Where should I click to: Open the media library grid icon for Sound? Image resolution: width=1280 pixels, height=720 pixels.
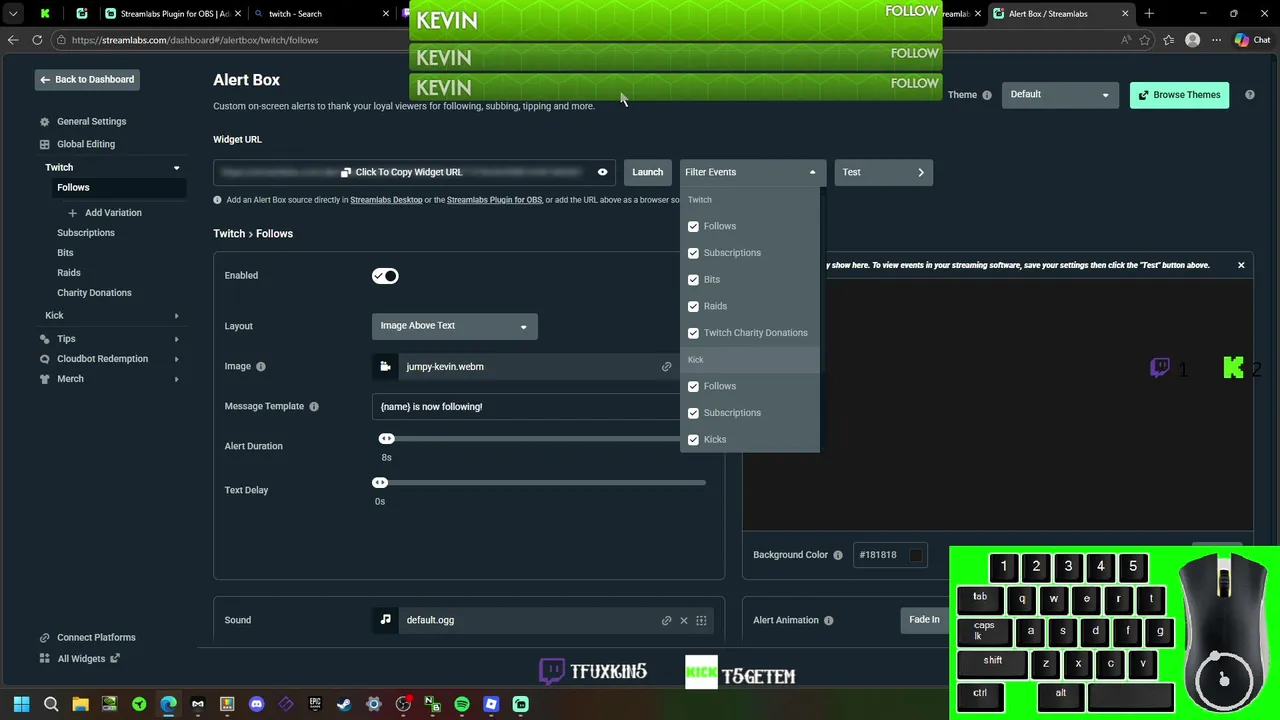click(x=701, y=620)
